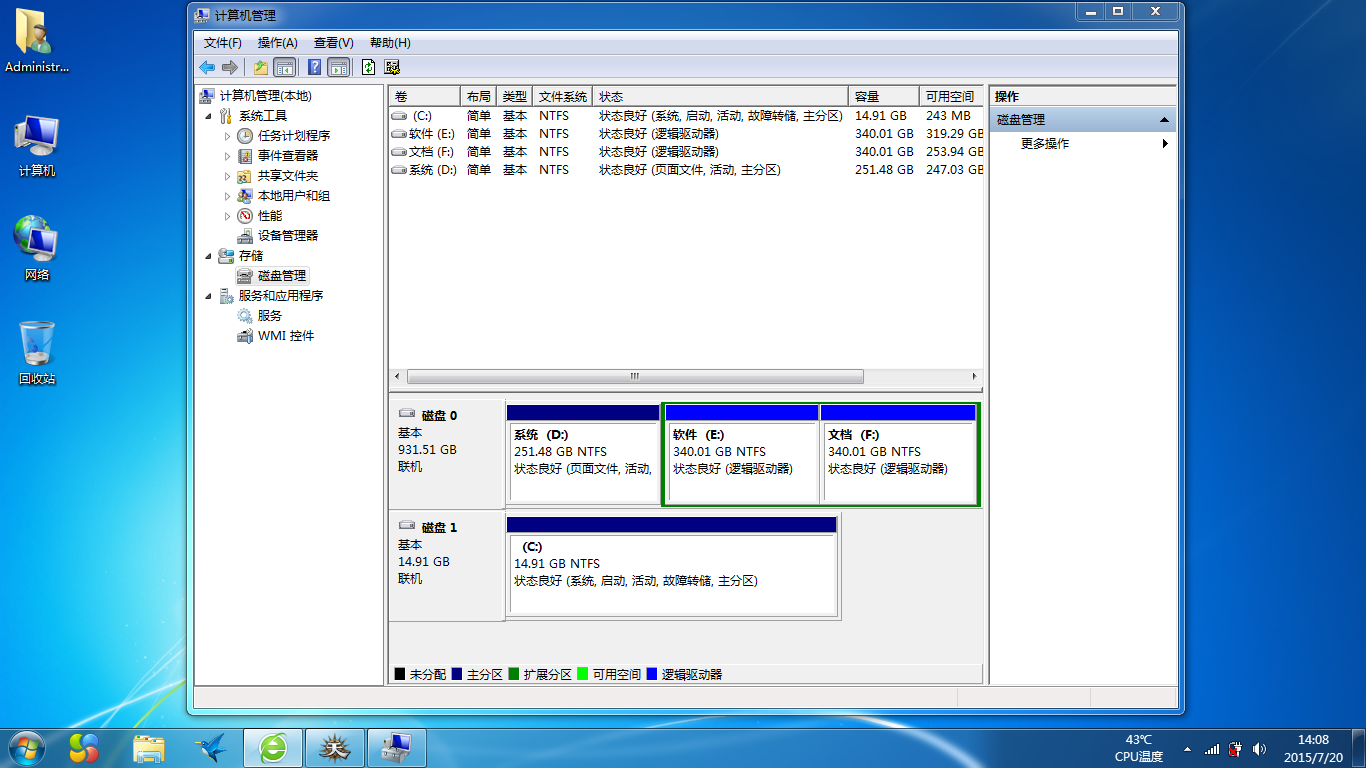The height and width of the screenshot is (768, 1366).
Task: Toggle the action pane show/hide icon
Action: 339,67
